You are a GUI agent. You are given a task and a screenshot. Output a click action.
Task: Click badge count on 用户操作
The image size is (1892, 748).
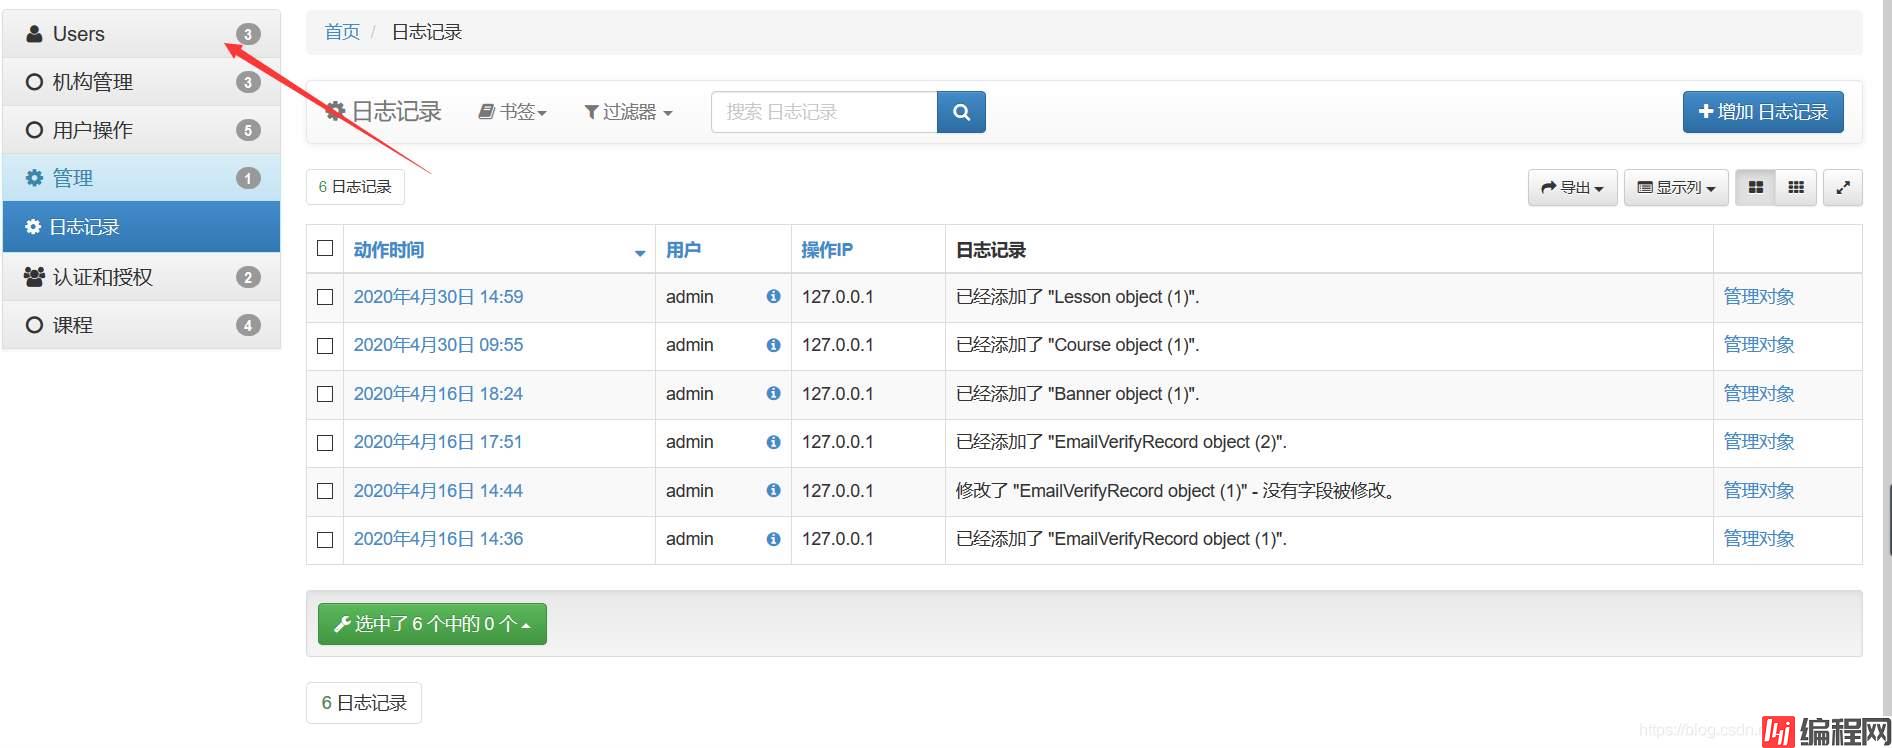click(x=248, y=130)
